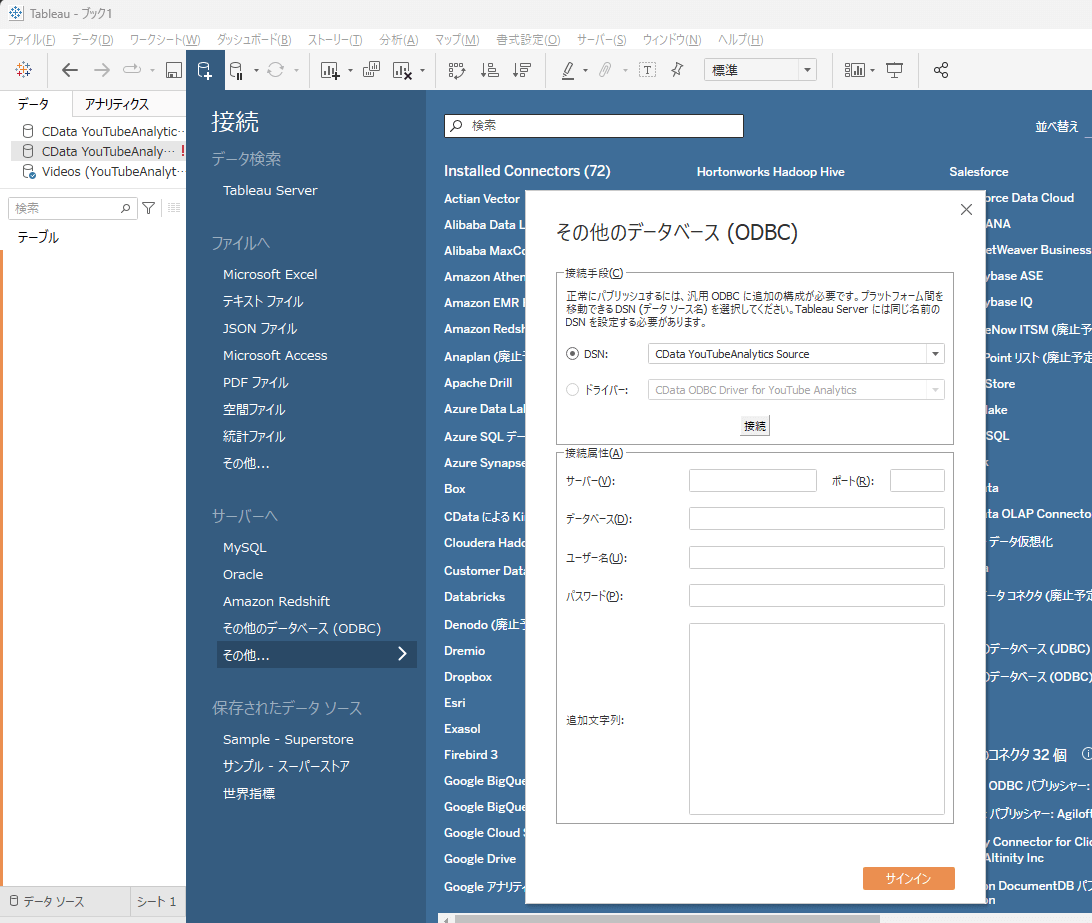Viewport: 1092px width, 923px height.
Task: Click the MySQL server connection link
Action: tap(244, 548)
